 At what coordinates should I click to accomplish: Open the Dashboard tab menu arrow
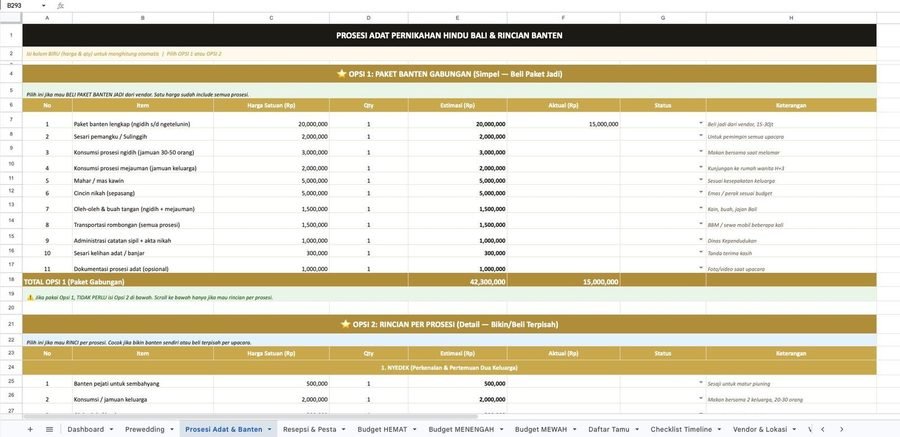(x=111, y=430)
